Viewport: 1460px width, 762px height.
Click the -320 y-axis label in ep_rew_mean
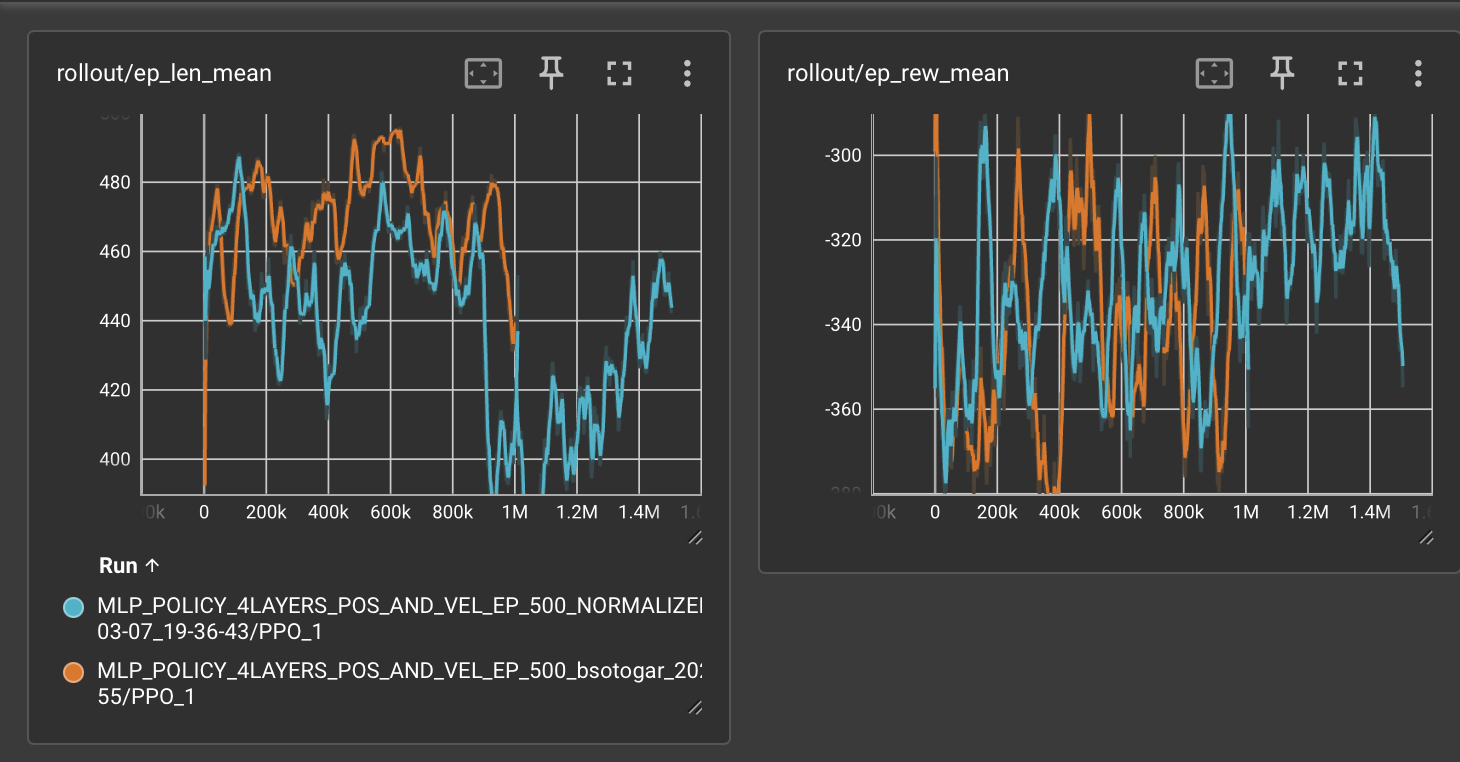tap(845, 240)
